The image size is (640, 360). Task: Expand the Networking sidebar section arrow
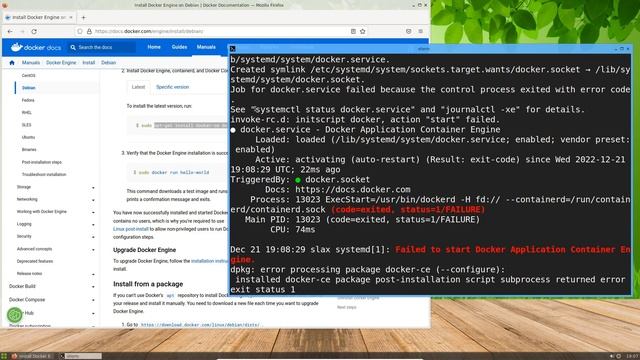click(93, 200)
